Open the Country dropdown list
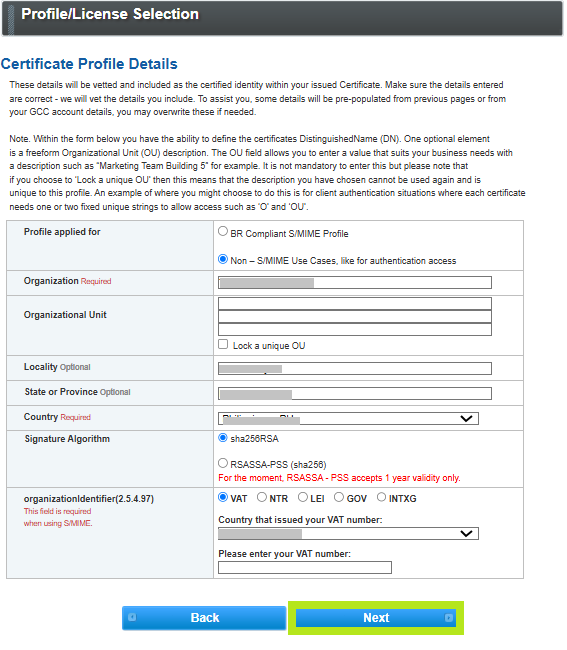The height and width of the screenshot is (650, 567). [x=348, y=418]
